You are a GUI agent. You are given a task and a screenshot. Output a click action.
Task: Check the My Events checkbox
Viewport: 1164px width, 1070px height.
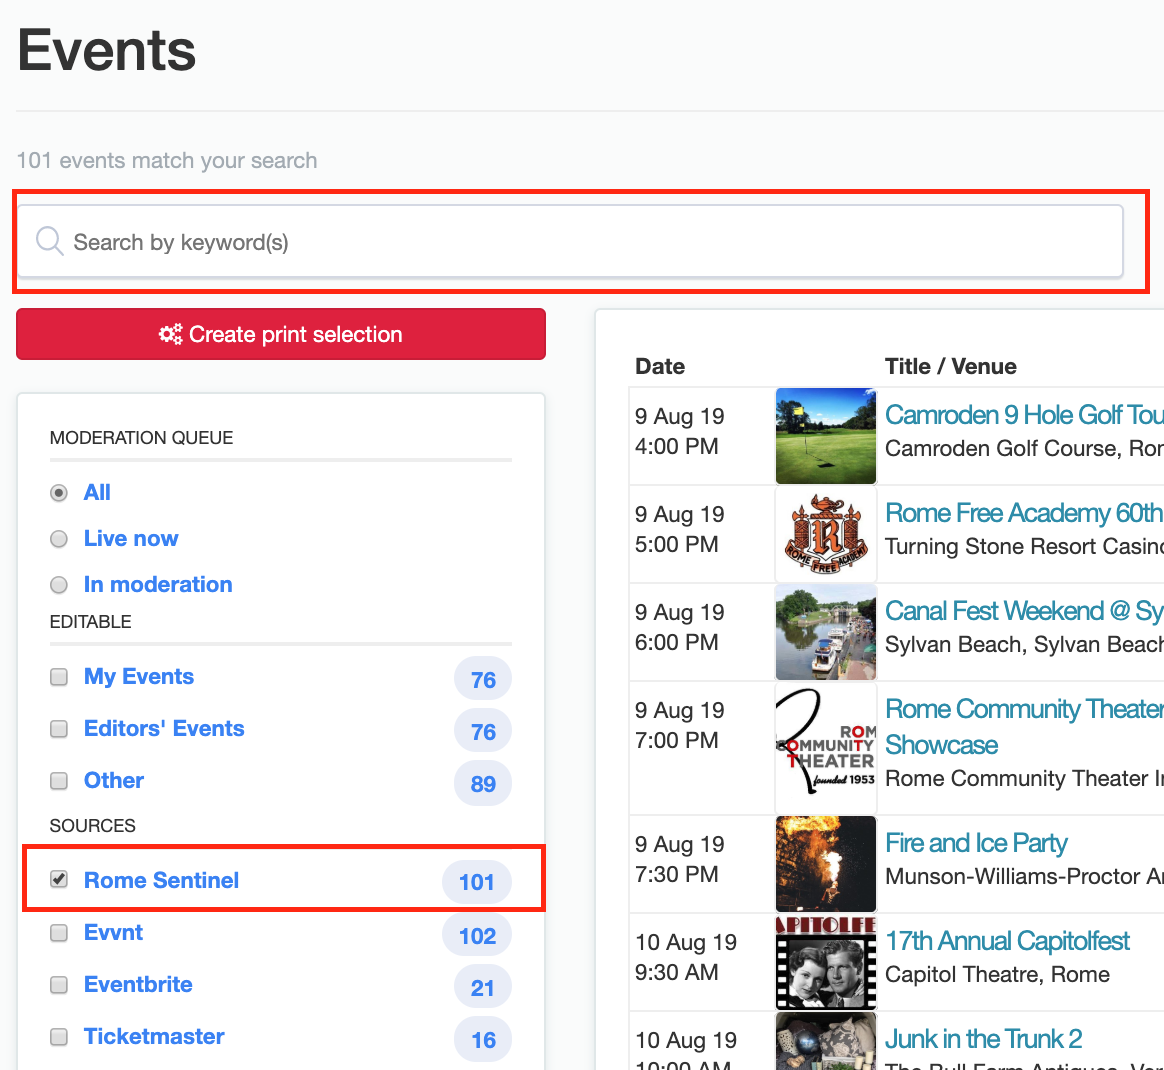[59, 677]
